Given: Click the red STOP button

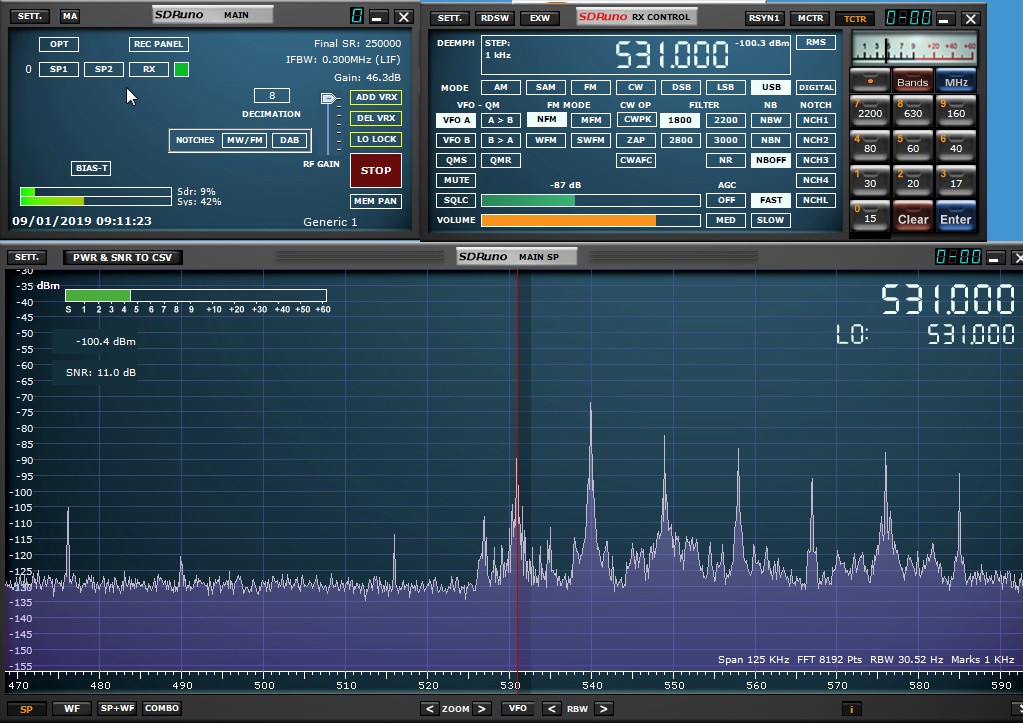Looking at the screenshot, I should [376, 171].
